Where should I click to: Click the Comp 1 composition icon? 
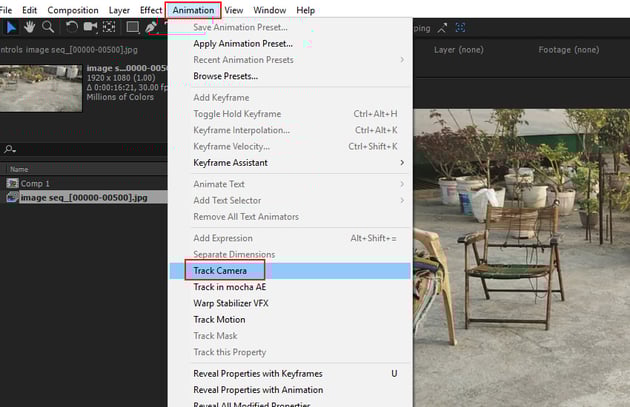point(12,184)
